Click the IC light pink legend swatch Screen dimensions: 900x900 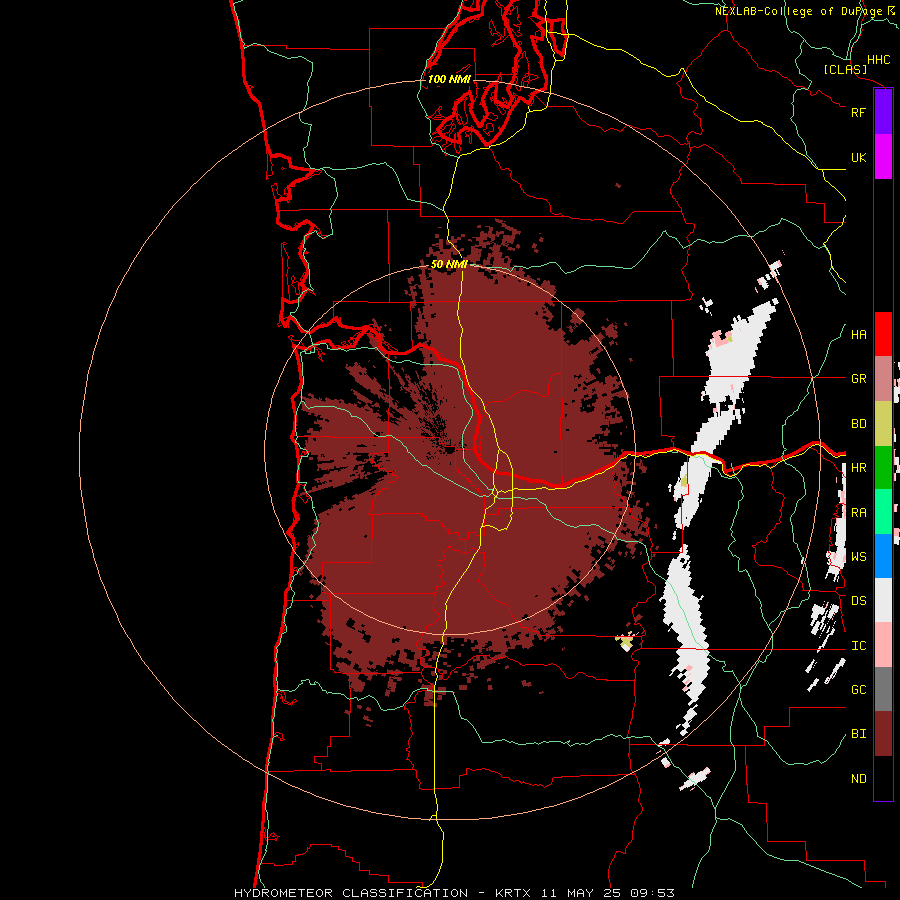tap(883, 645)
